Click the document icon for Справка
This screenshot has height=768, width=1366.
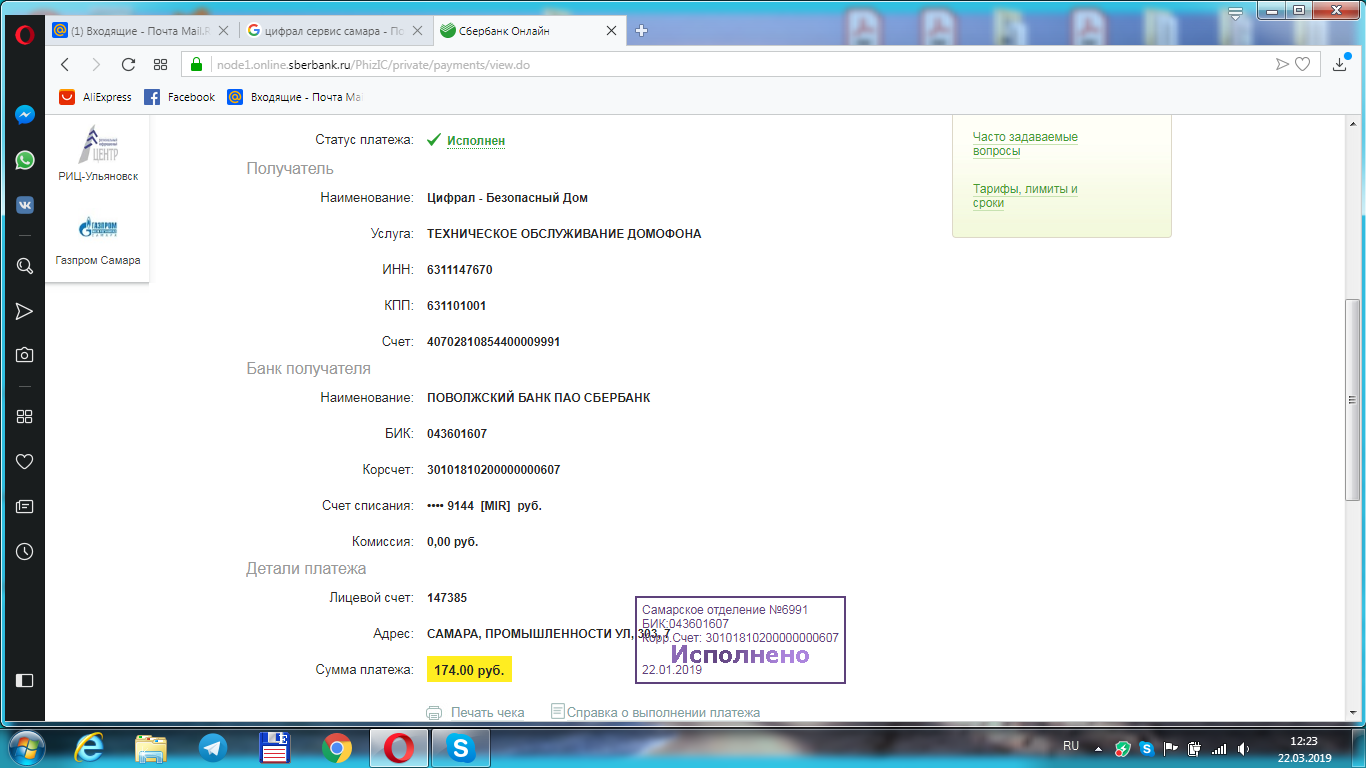[558, 711]
